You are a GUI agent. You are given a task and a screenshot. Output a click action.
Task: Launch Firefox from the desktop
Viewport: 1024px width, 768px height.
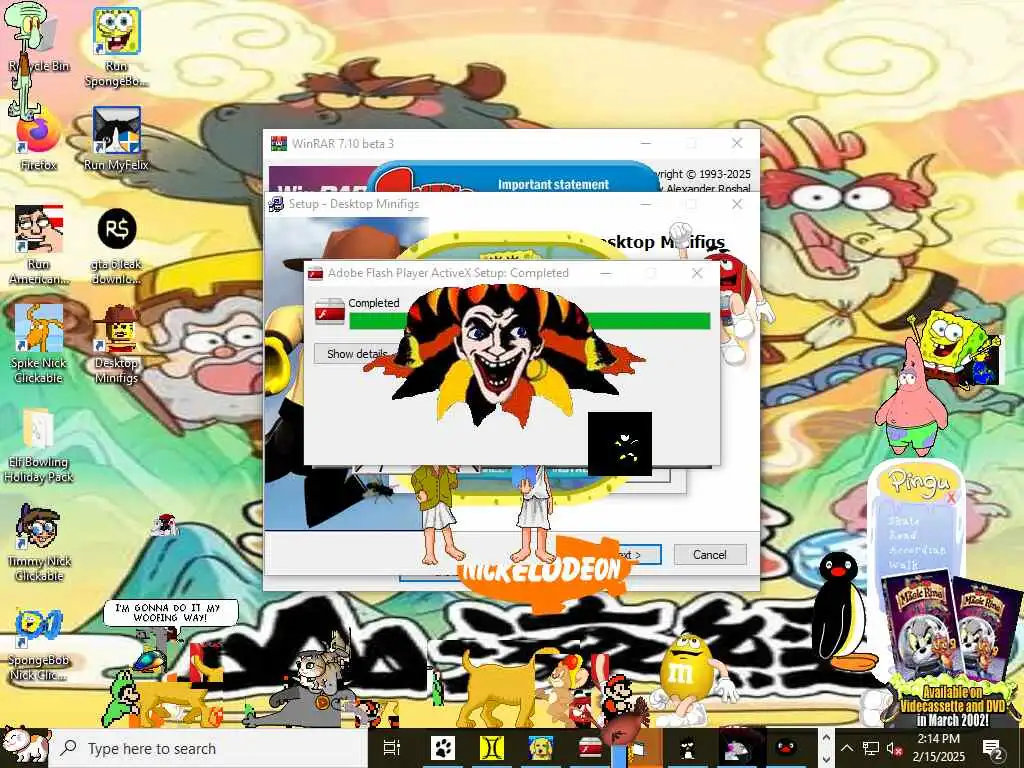pyautogui.click(x=38, y=140)
